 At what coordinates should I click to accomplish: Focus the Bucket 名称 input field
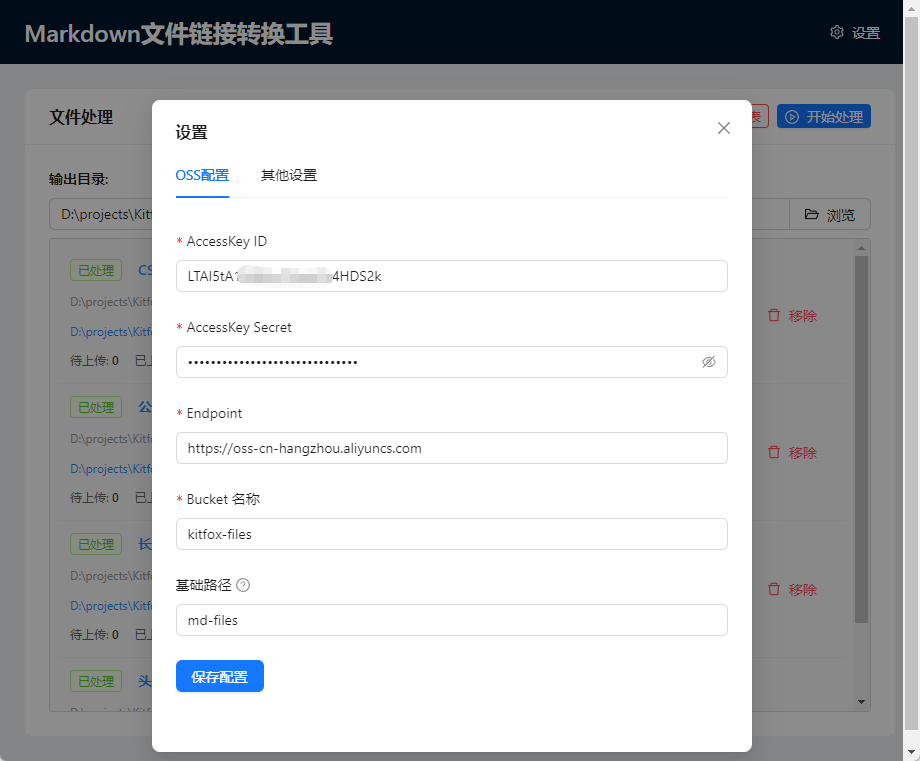(450, 534)
